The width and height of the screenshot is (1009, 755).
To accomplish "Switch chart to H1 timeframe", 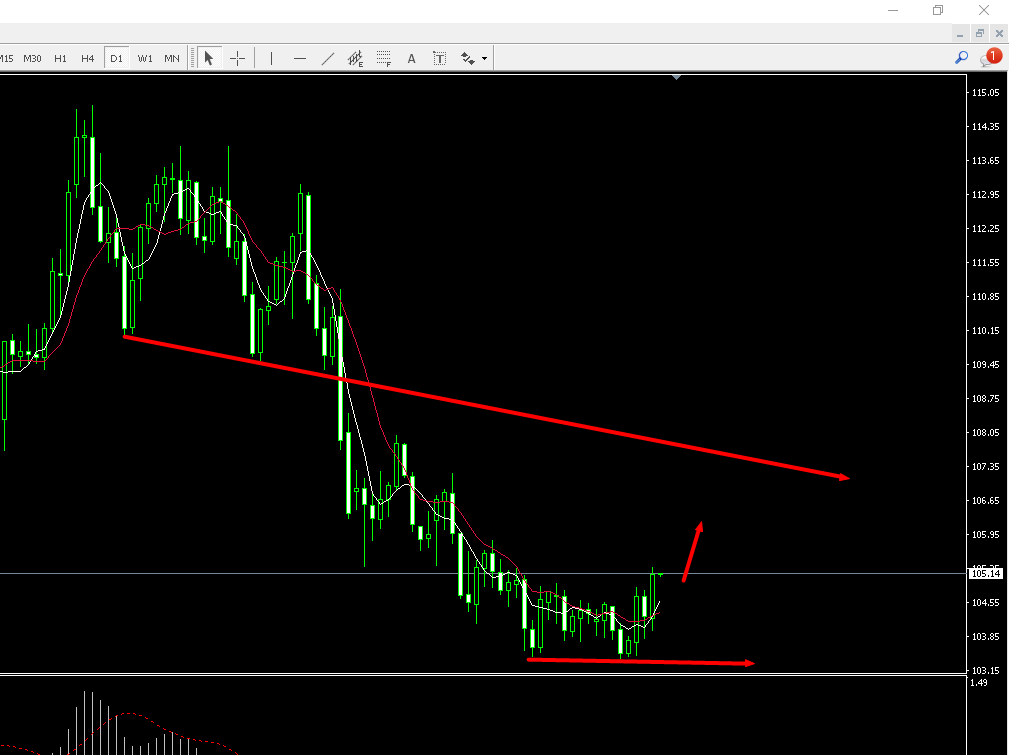I will click(x=60, y=57).
